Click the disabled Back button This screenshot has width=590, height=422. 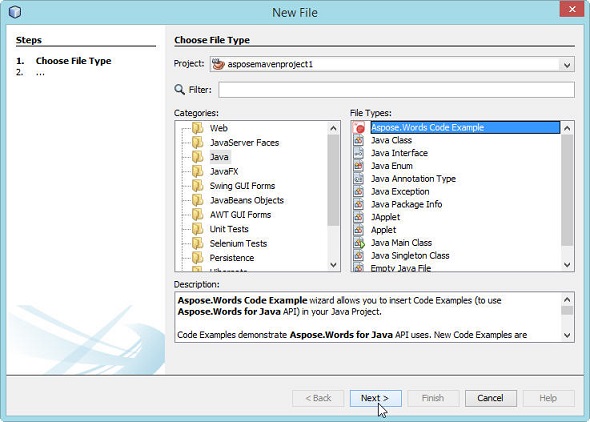tap(318, 398)
